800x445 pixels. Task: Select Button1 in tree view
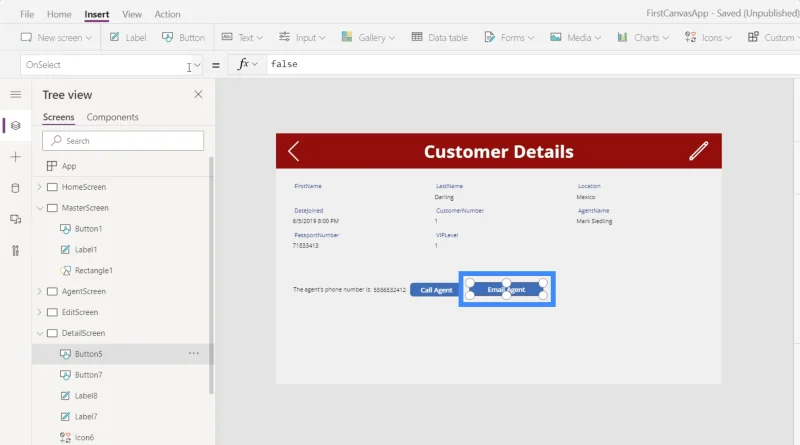point(88,229)
